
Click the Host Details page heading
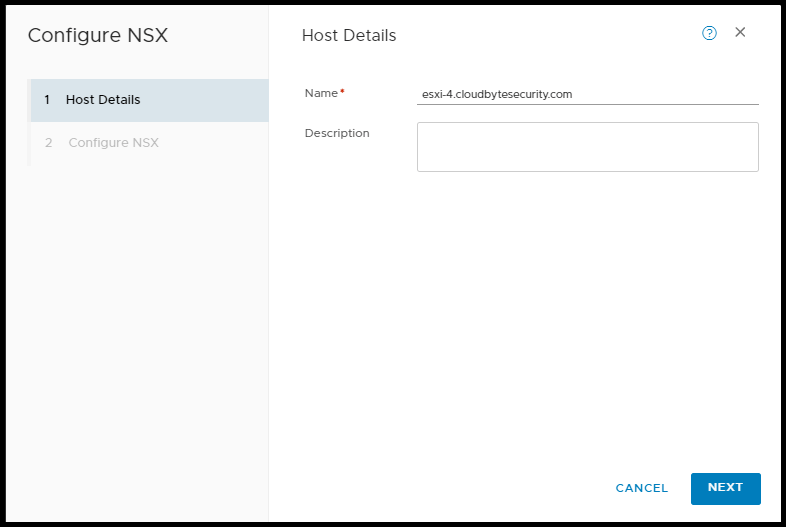click(x=349, y=36)
